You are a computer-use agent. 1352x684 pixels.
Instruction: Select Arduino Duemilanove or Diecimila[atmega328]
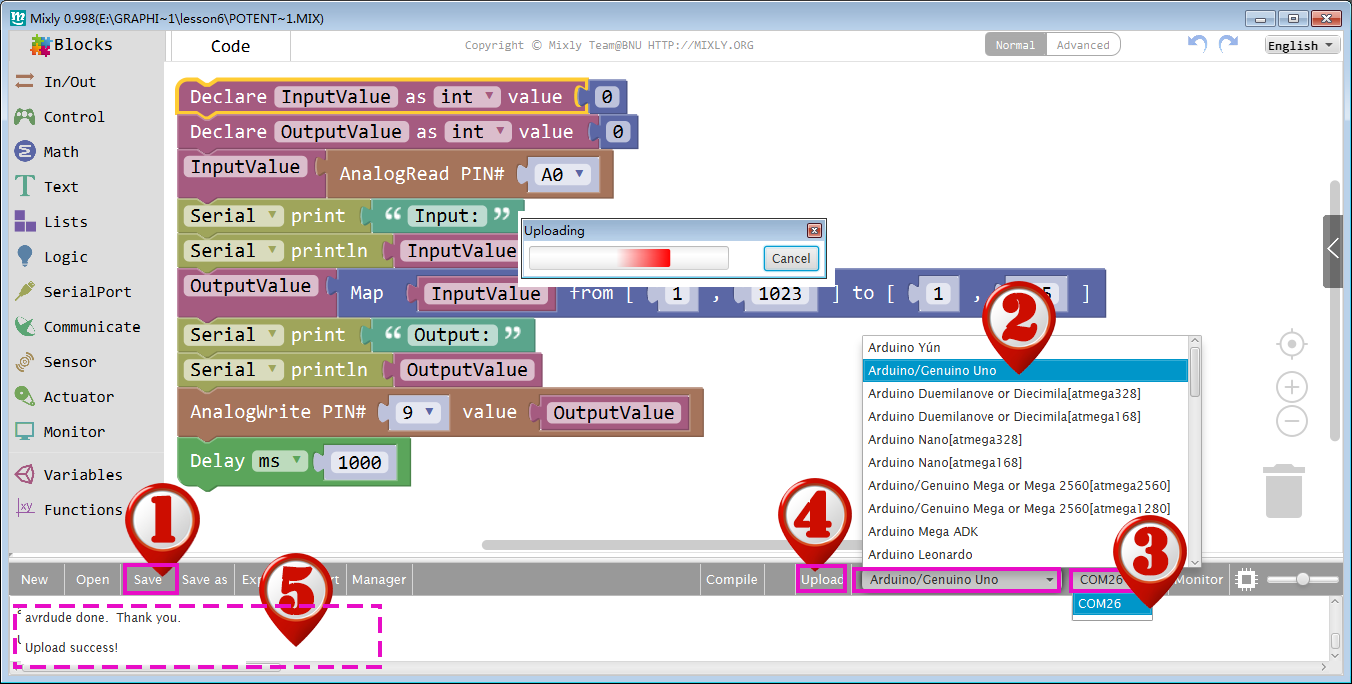click(x=1025, y=393)
